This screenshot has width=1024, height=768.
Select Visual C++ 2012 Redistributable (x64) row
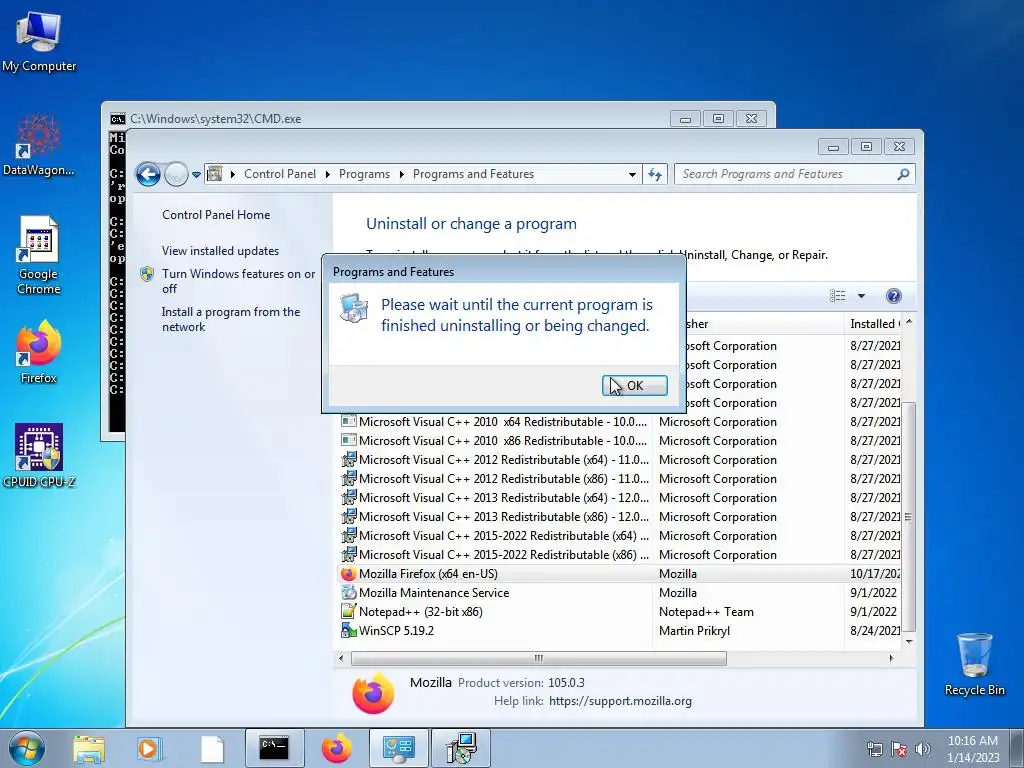point(619,460)
